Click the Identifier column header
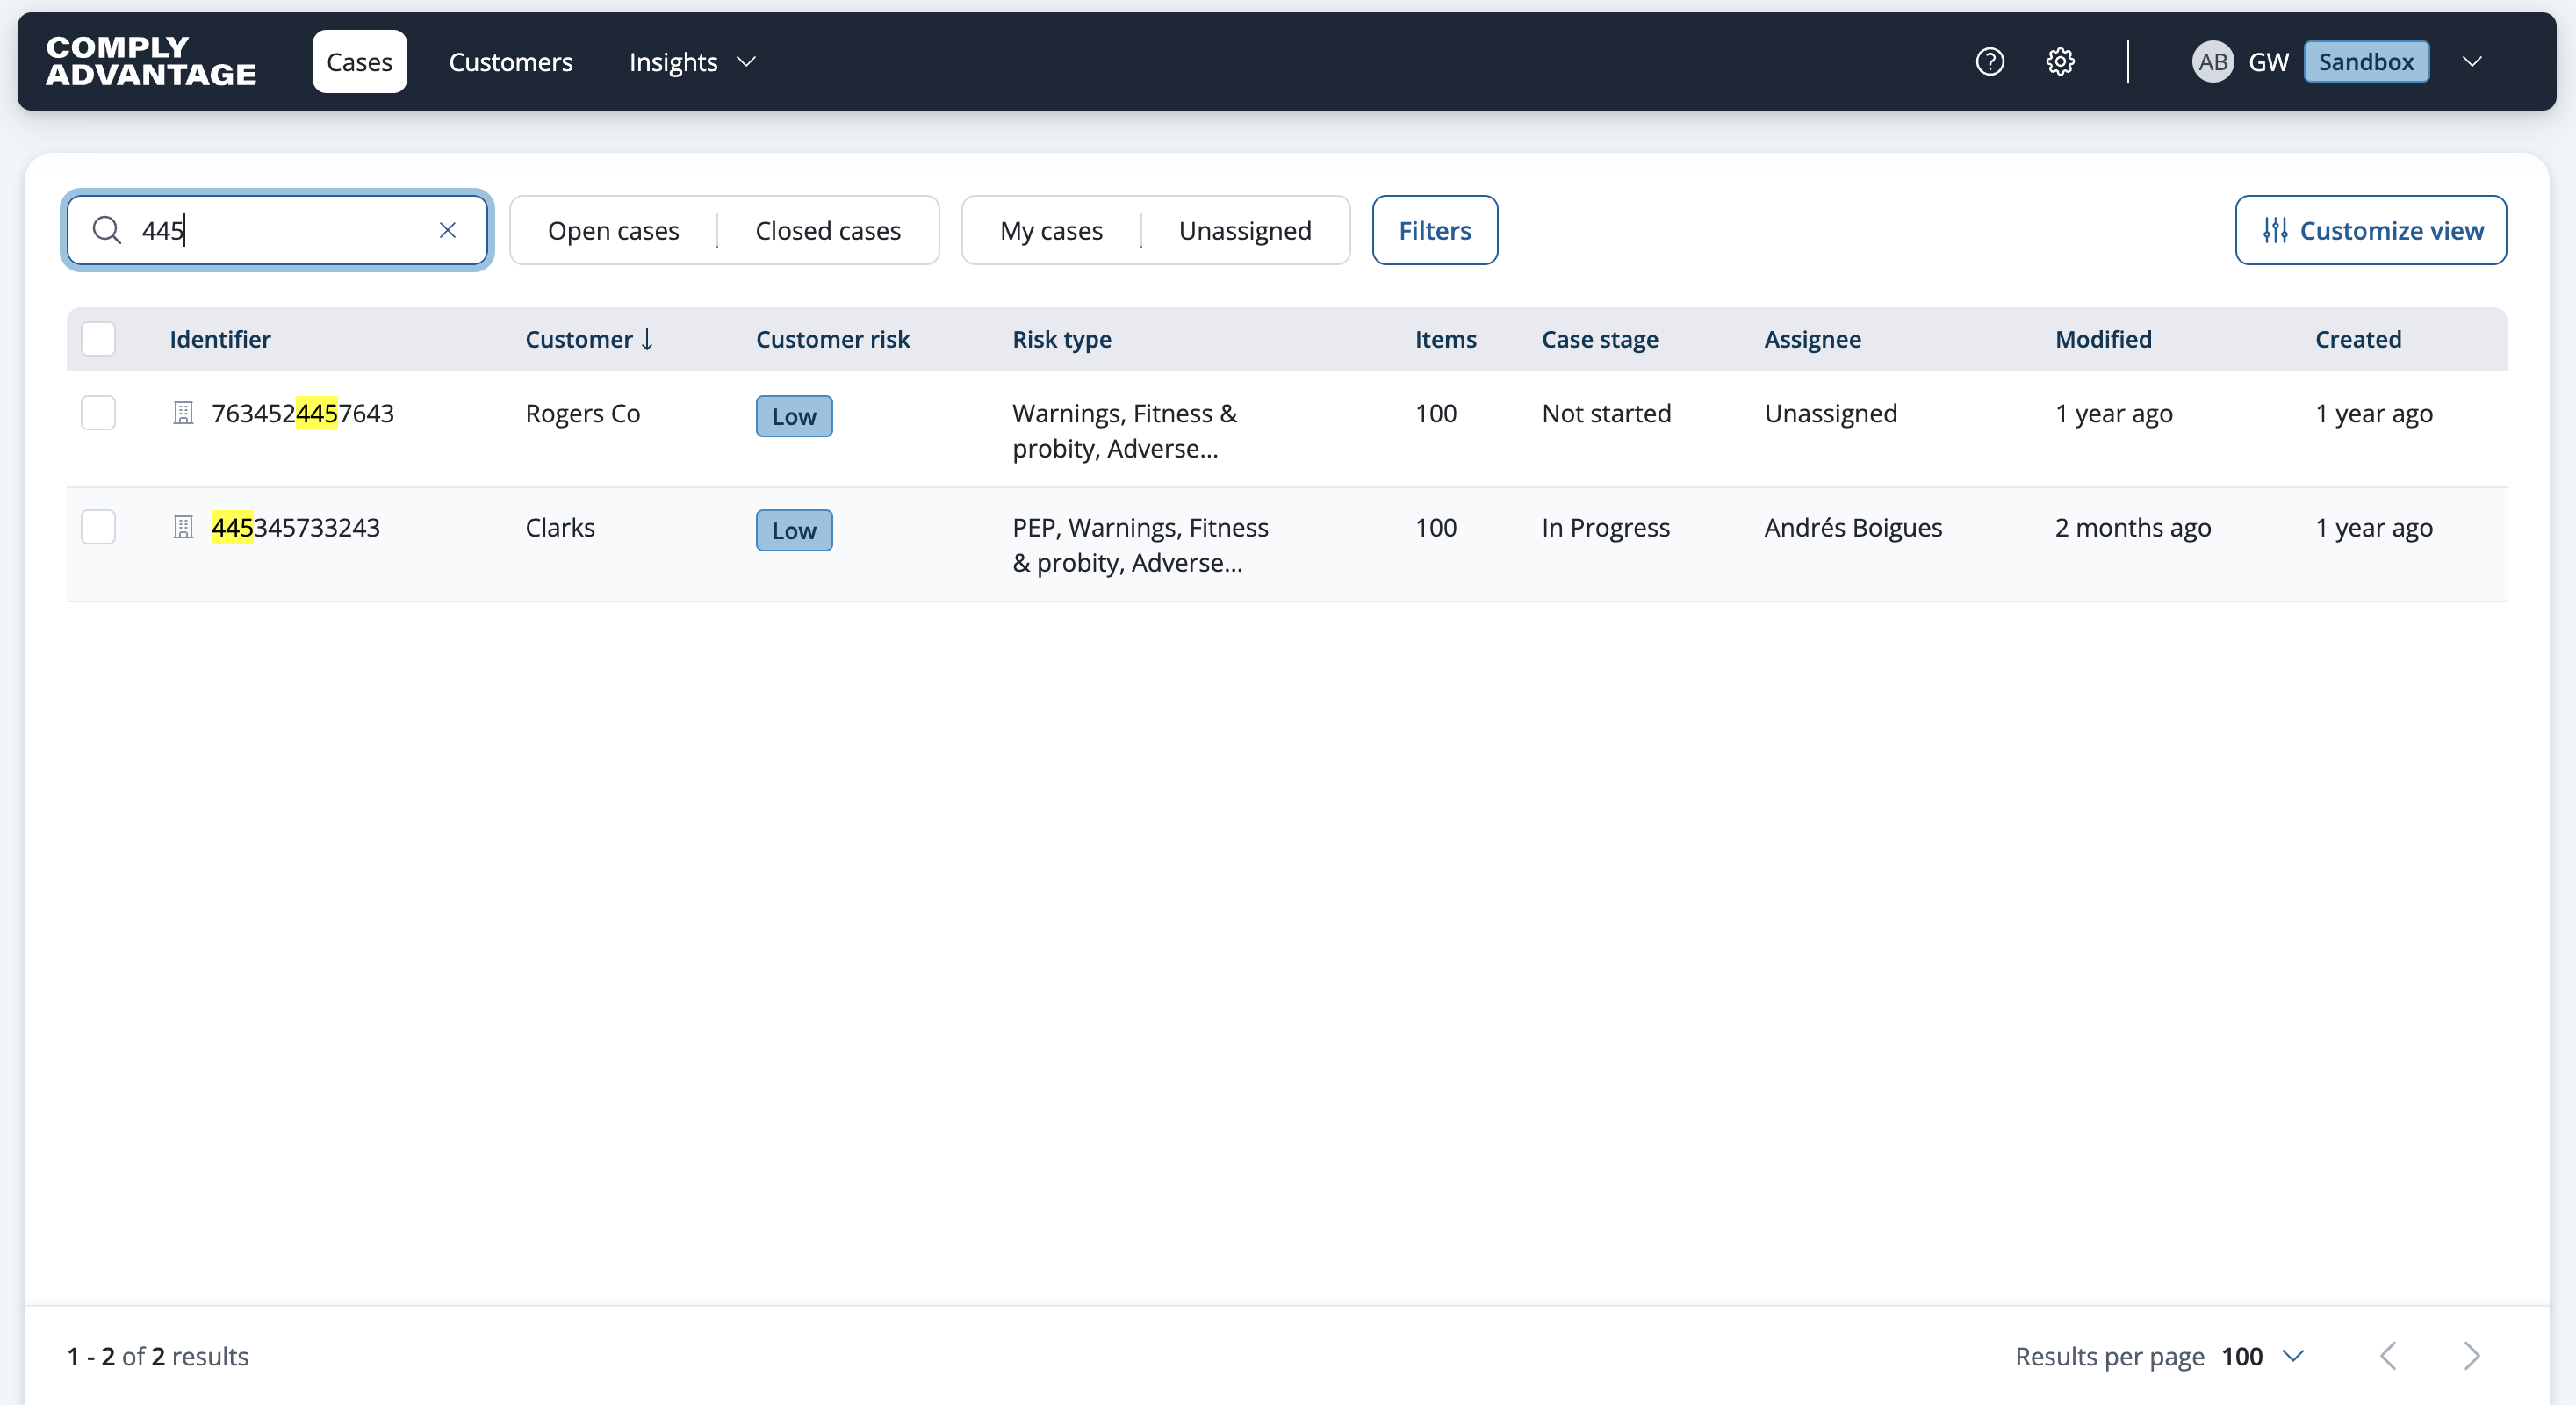Viewport: 2576px width, 1405px height. 220,340
